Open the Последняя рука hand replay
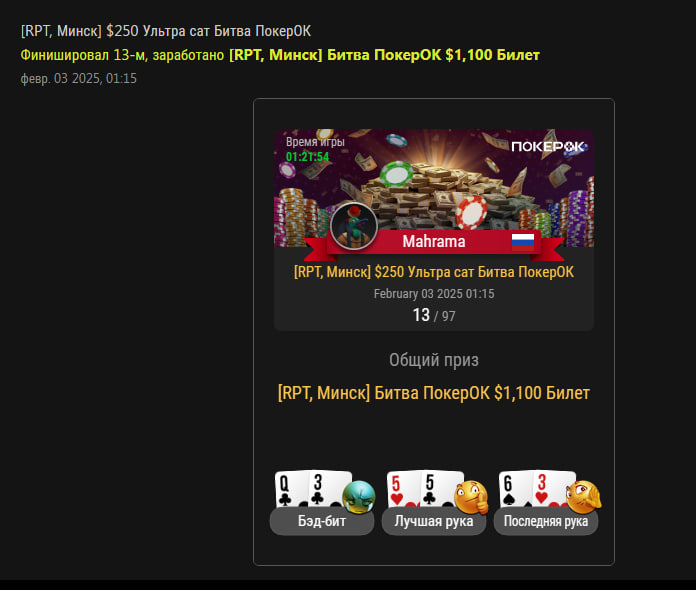This screenshot has height=590, width=696. pyautogui.click(x=546, y=521)
